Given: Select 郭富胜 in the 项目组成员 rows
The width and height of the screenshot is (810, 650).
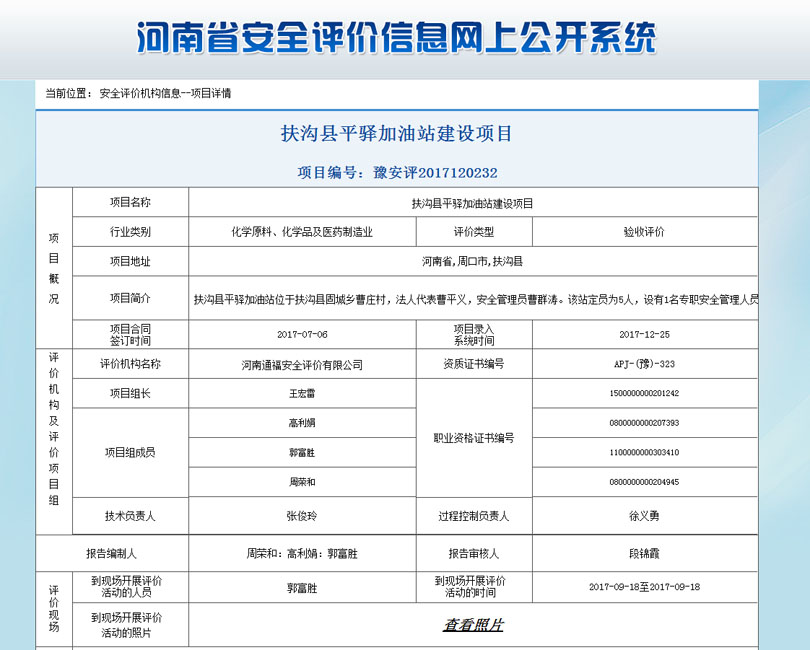Looking at the screenshot, I should pyautogui.click(x=302, y=453).
